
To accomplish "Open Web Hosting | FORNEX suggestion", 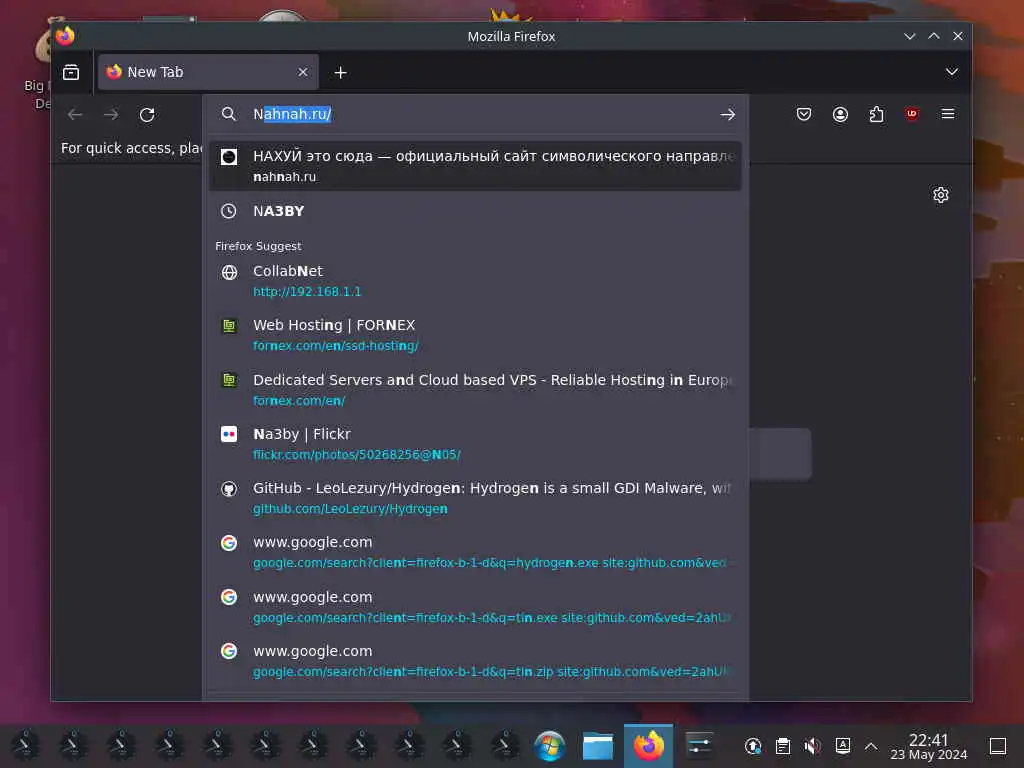I will [x=475, y=335].
